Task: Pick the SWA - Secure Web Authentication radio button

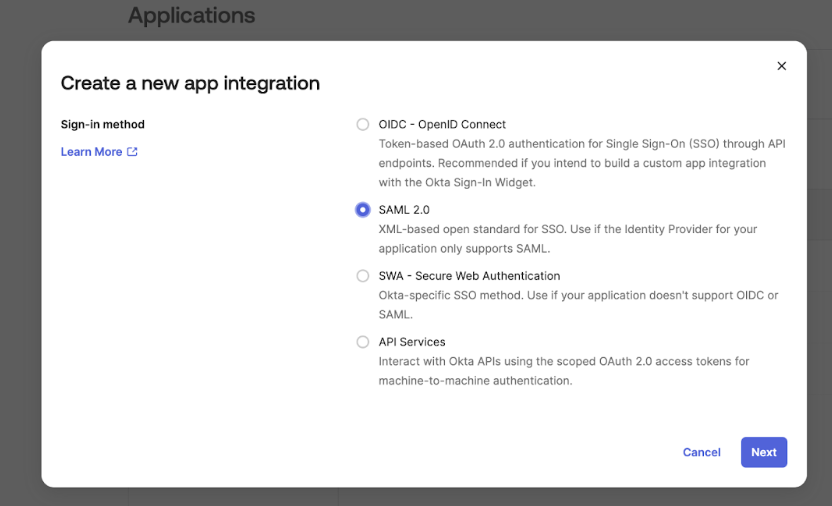Action: tap(363, 276)
